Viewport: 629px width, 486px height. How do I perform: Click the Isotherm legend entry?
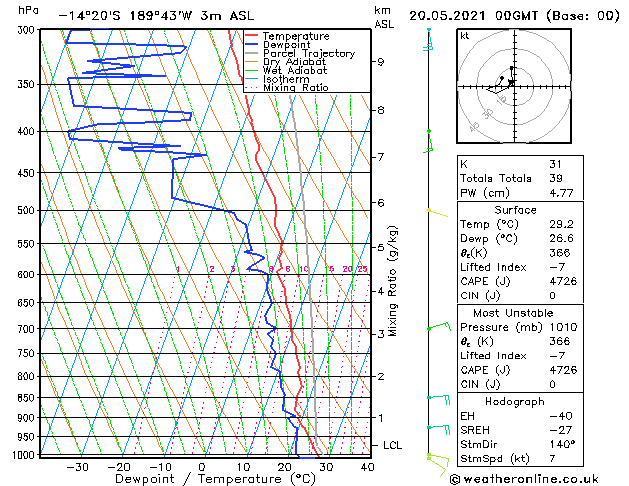(277, 79)
